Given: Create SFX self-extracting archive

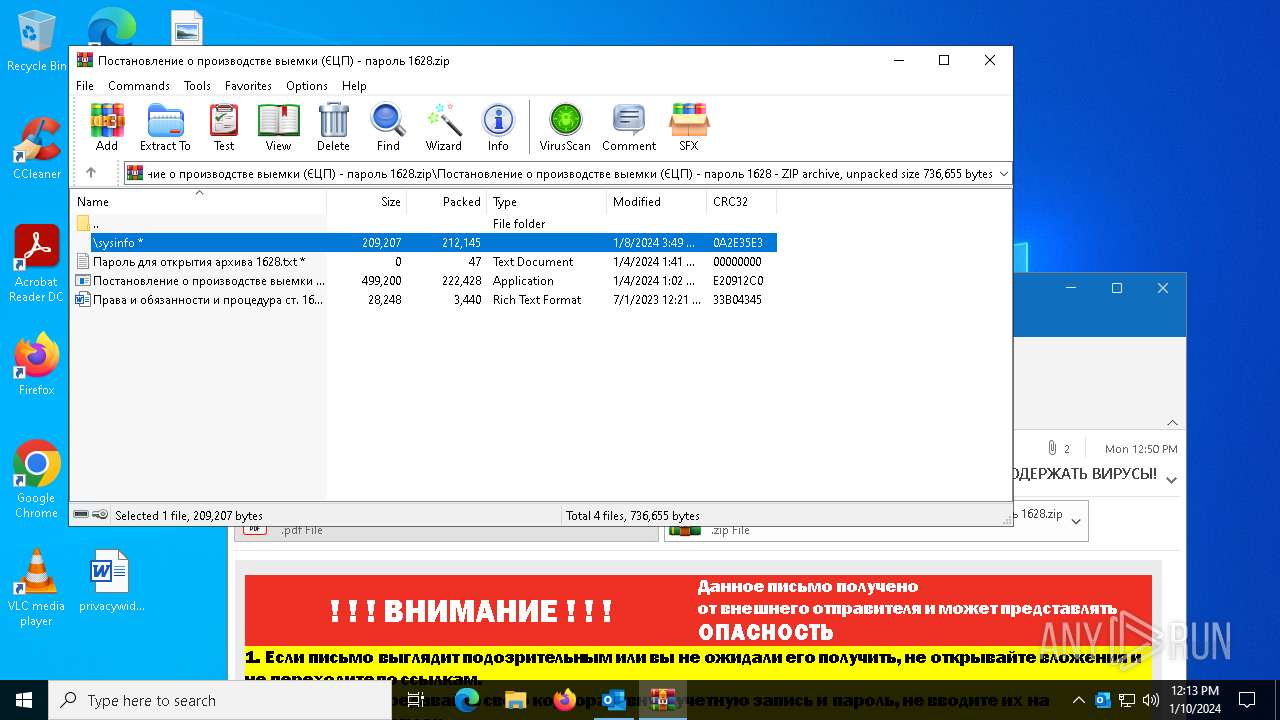Looking at the screenshot, I should pyautogui.click(x=689, y=127).
